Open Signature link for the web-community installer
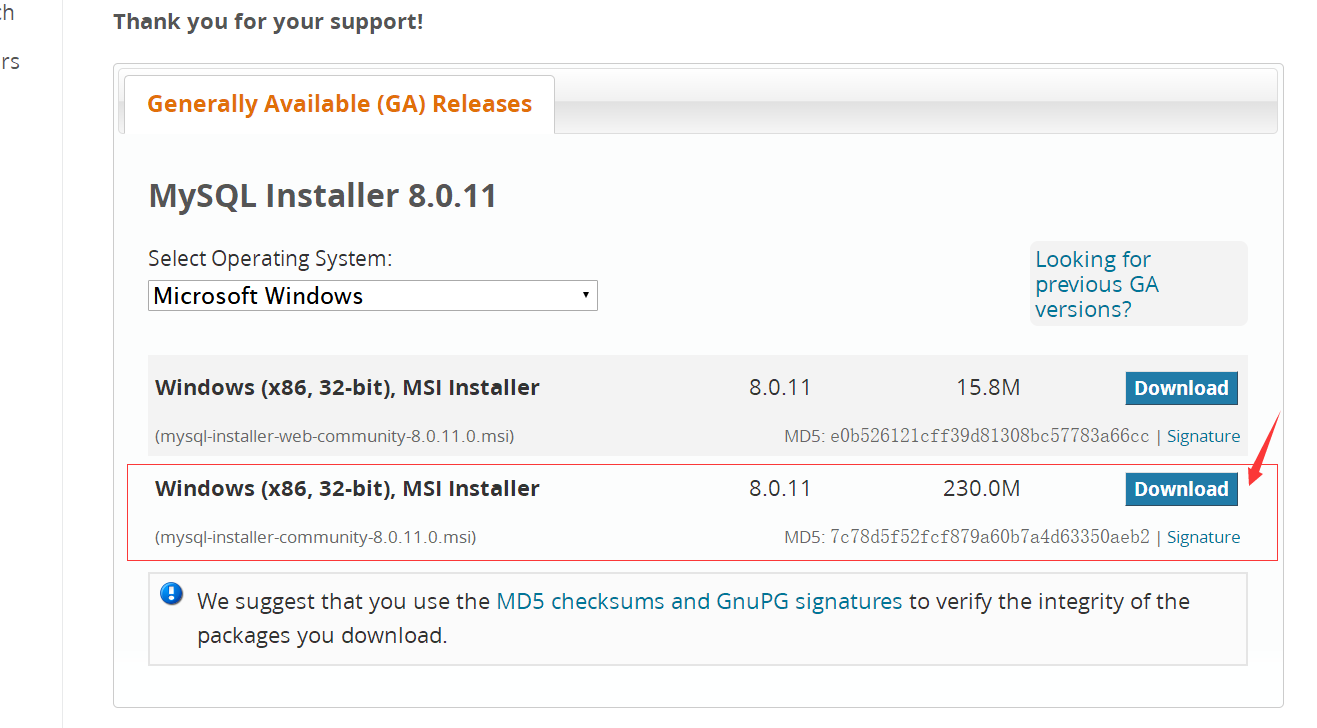Screen dimensions: 1317x728 click(1203, 436)
